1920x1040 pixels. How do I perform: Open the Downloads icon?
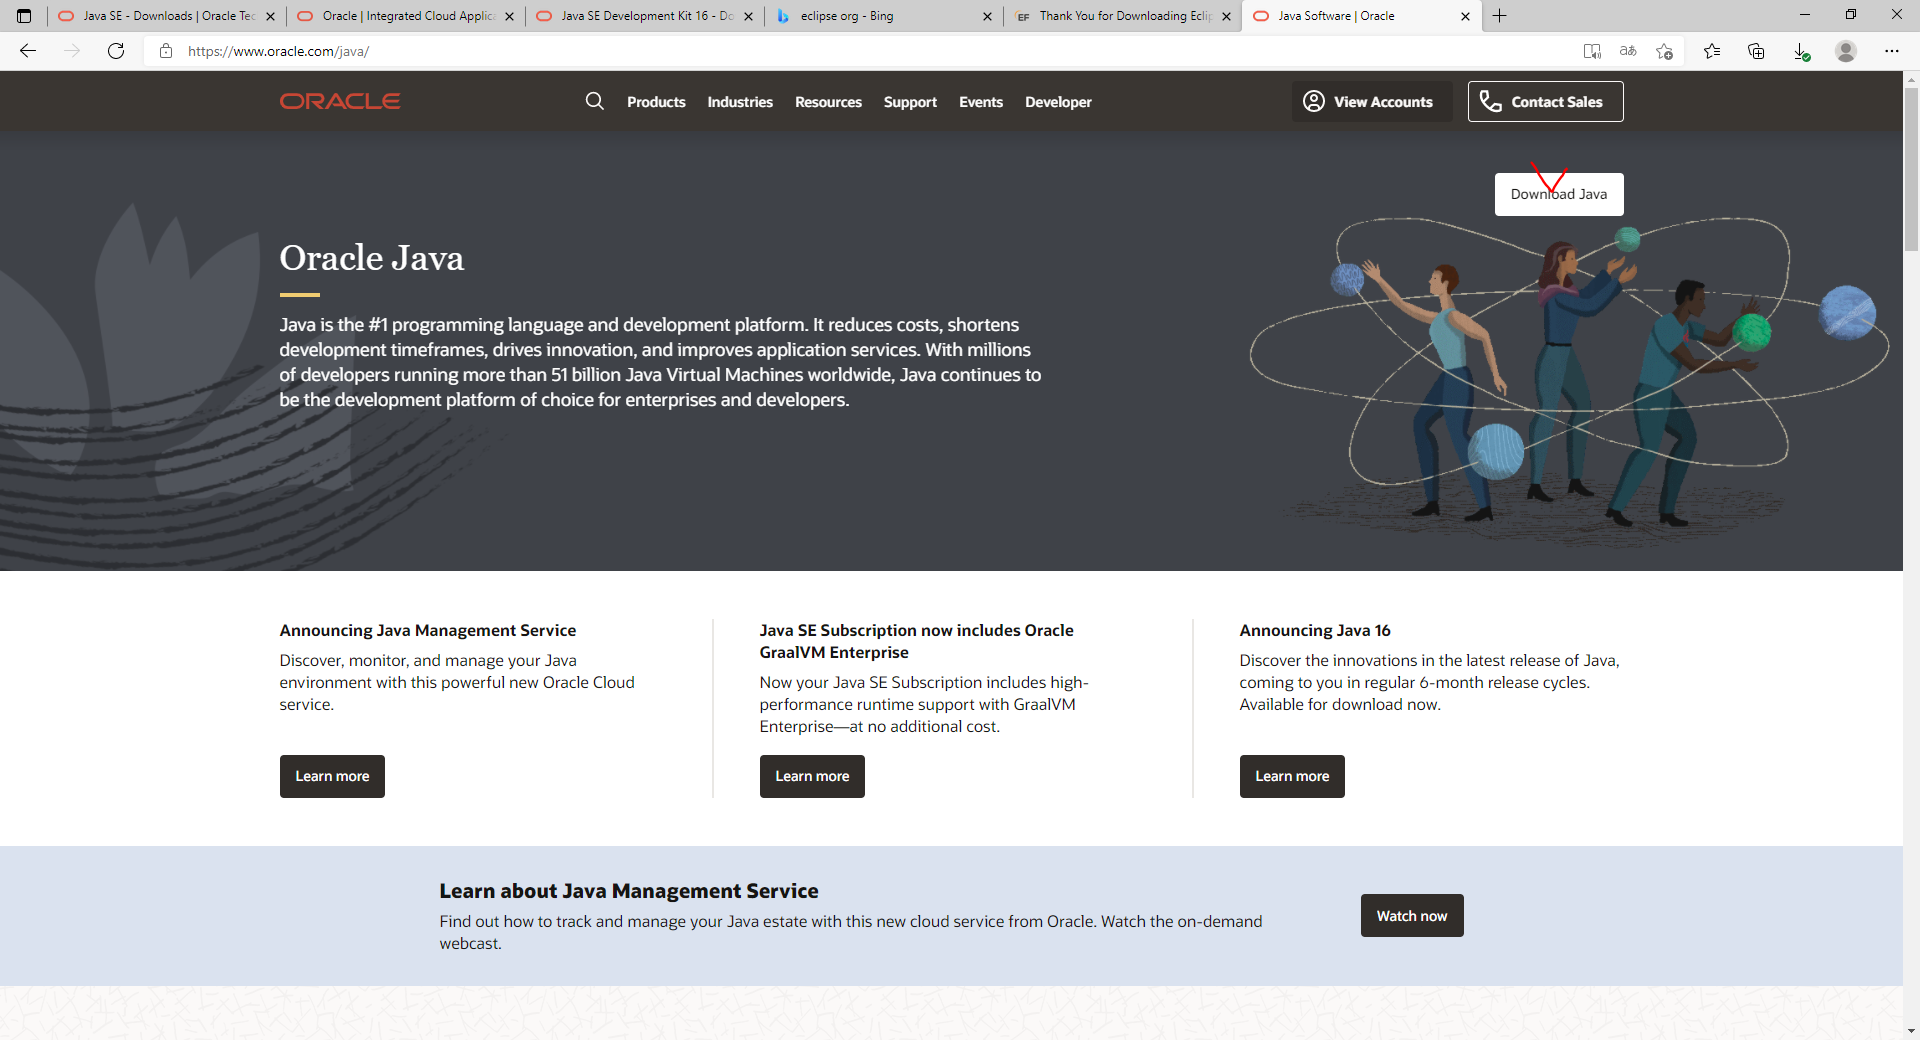point(1801,51)
